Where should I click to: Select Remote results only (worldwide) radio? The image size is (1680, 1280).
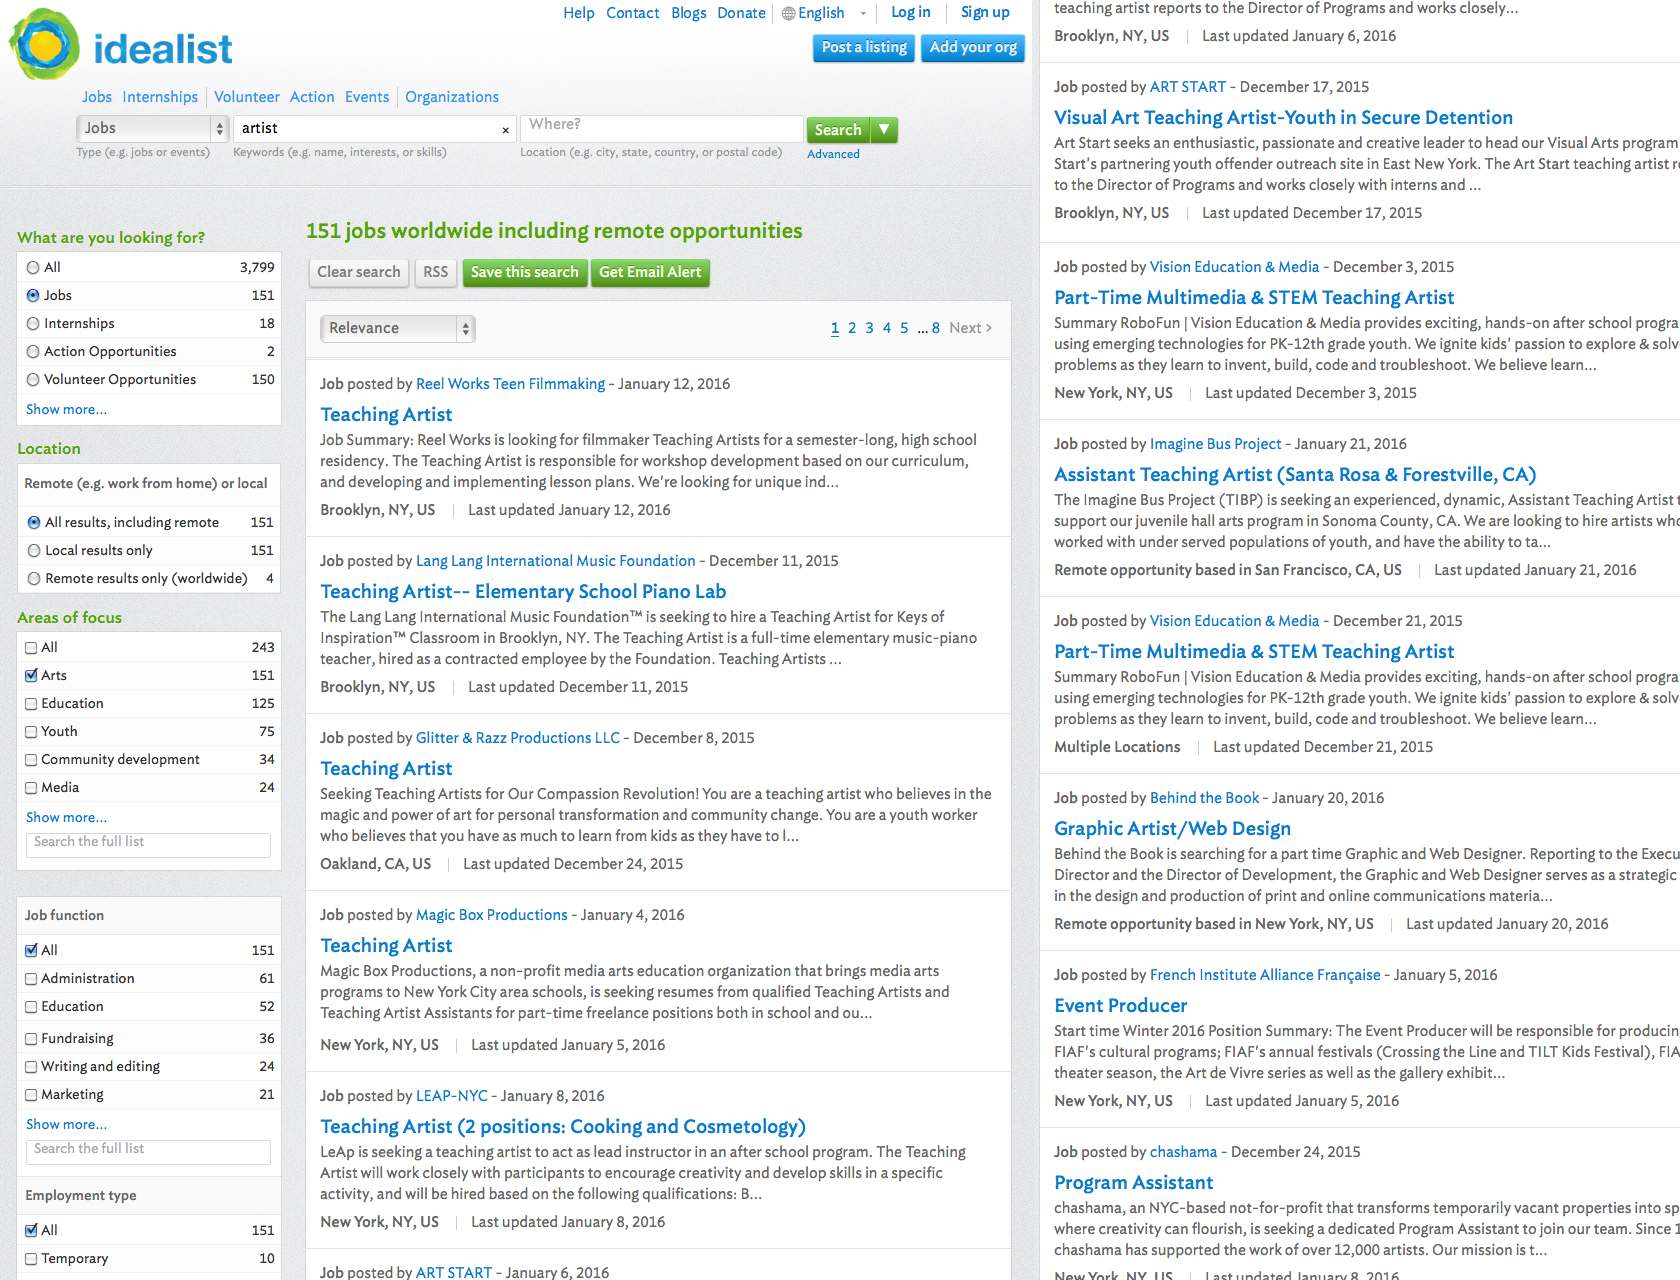coord(34,578)
